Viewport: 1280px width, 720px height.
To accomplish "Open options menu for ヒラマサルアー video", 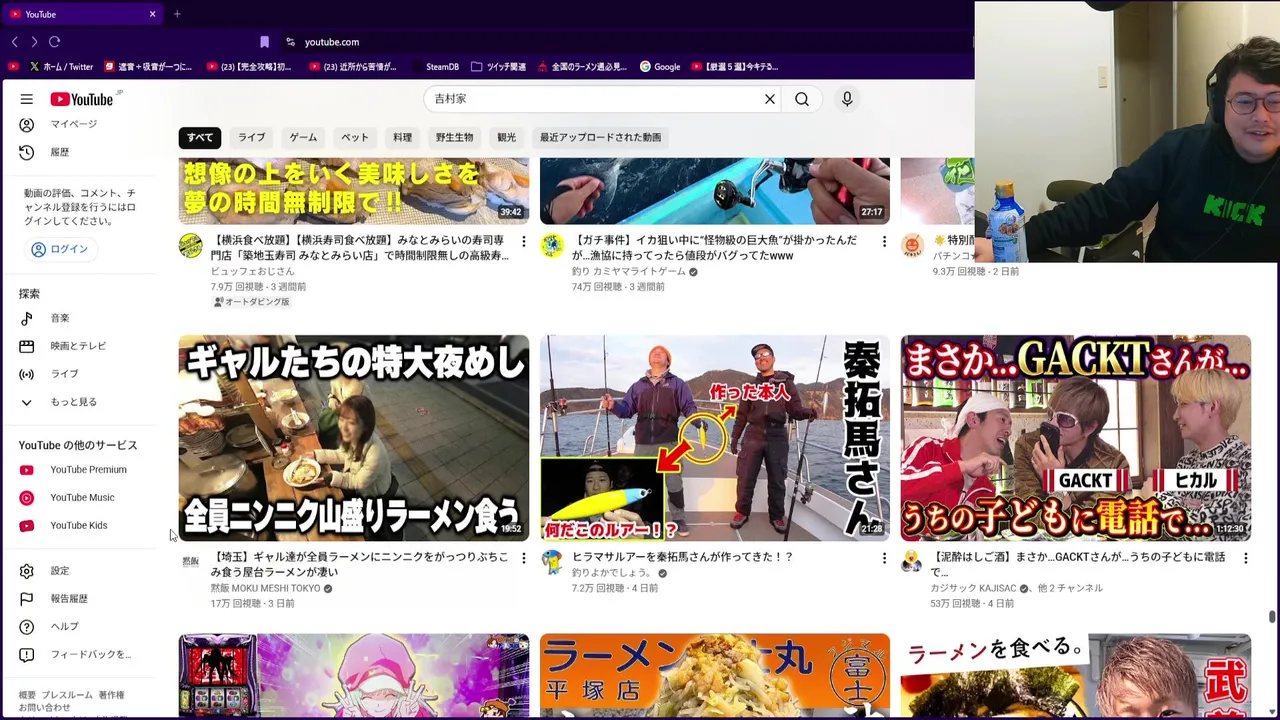I will point(884,558).
